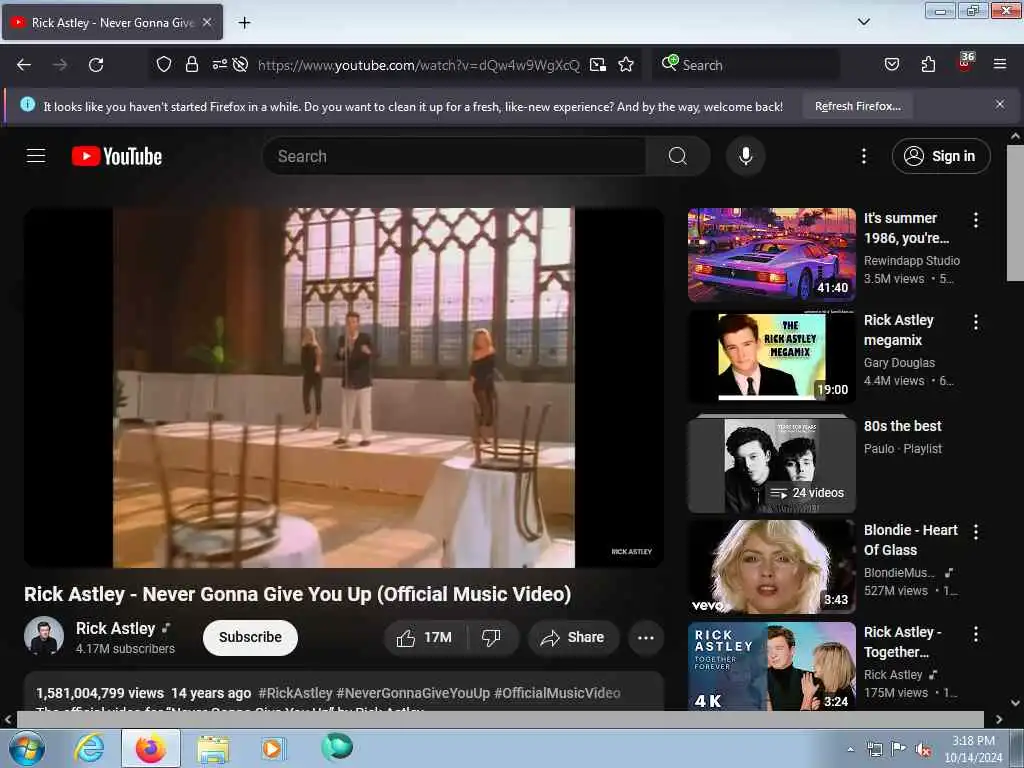Click the Firefox Search box in toolbar
Image resolution: width=1024 pixels, height=768 pixels.
tap(745, 65)
